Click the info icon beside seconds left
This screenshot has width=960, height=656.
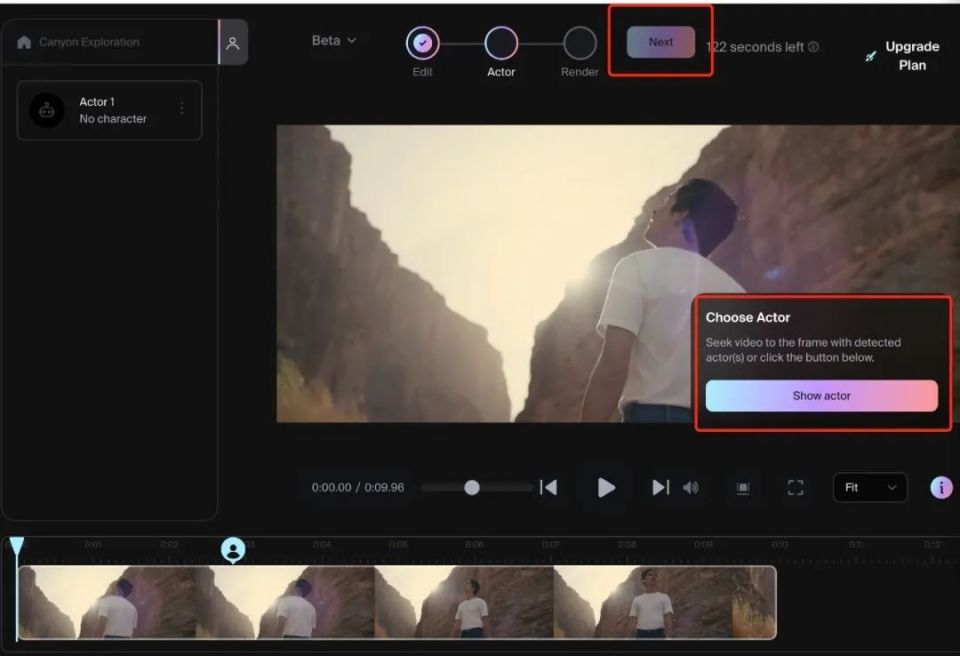(813, 47)
